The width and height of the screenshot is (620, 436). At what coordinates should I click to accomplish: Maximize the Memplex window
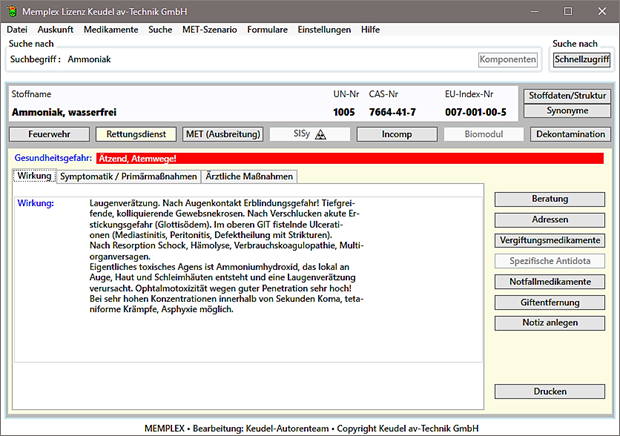(x=568, y=11)
